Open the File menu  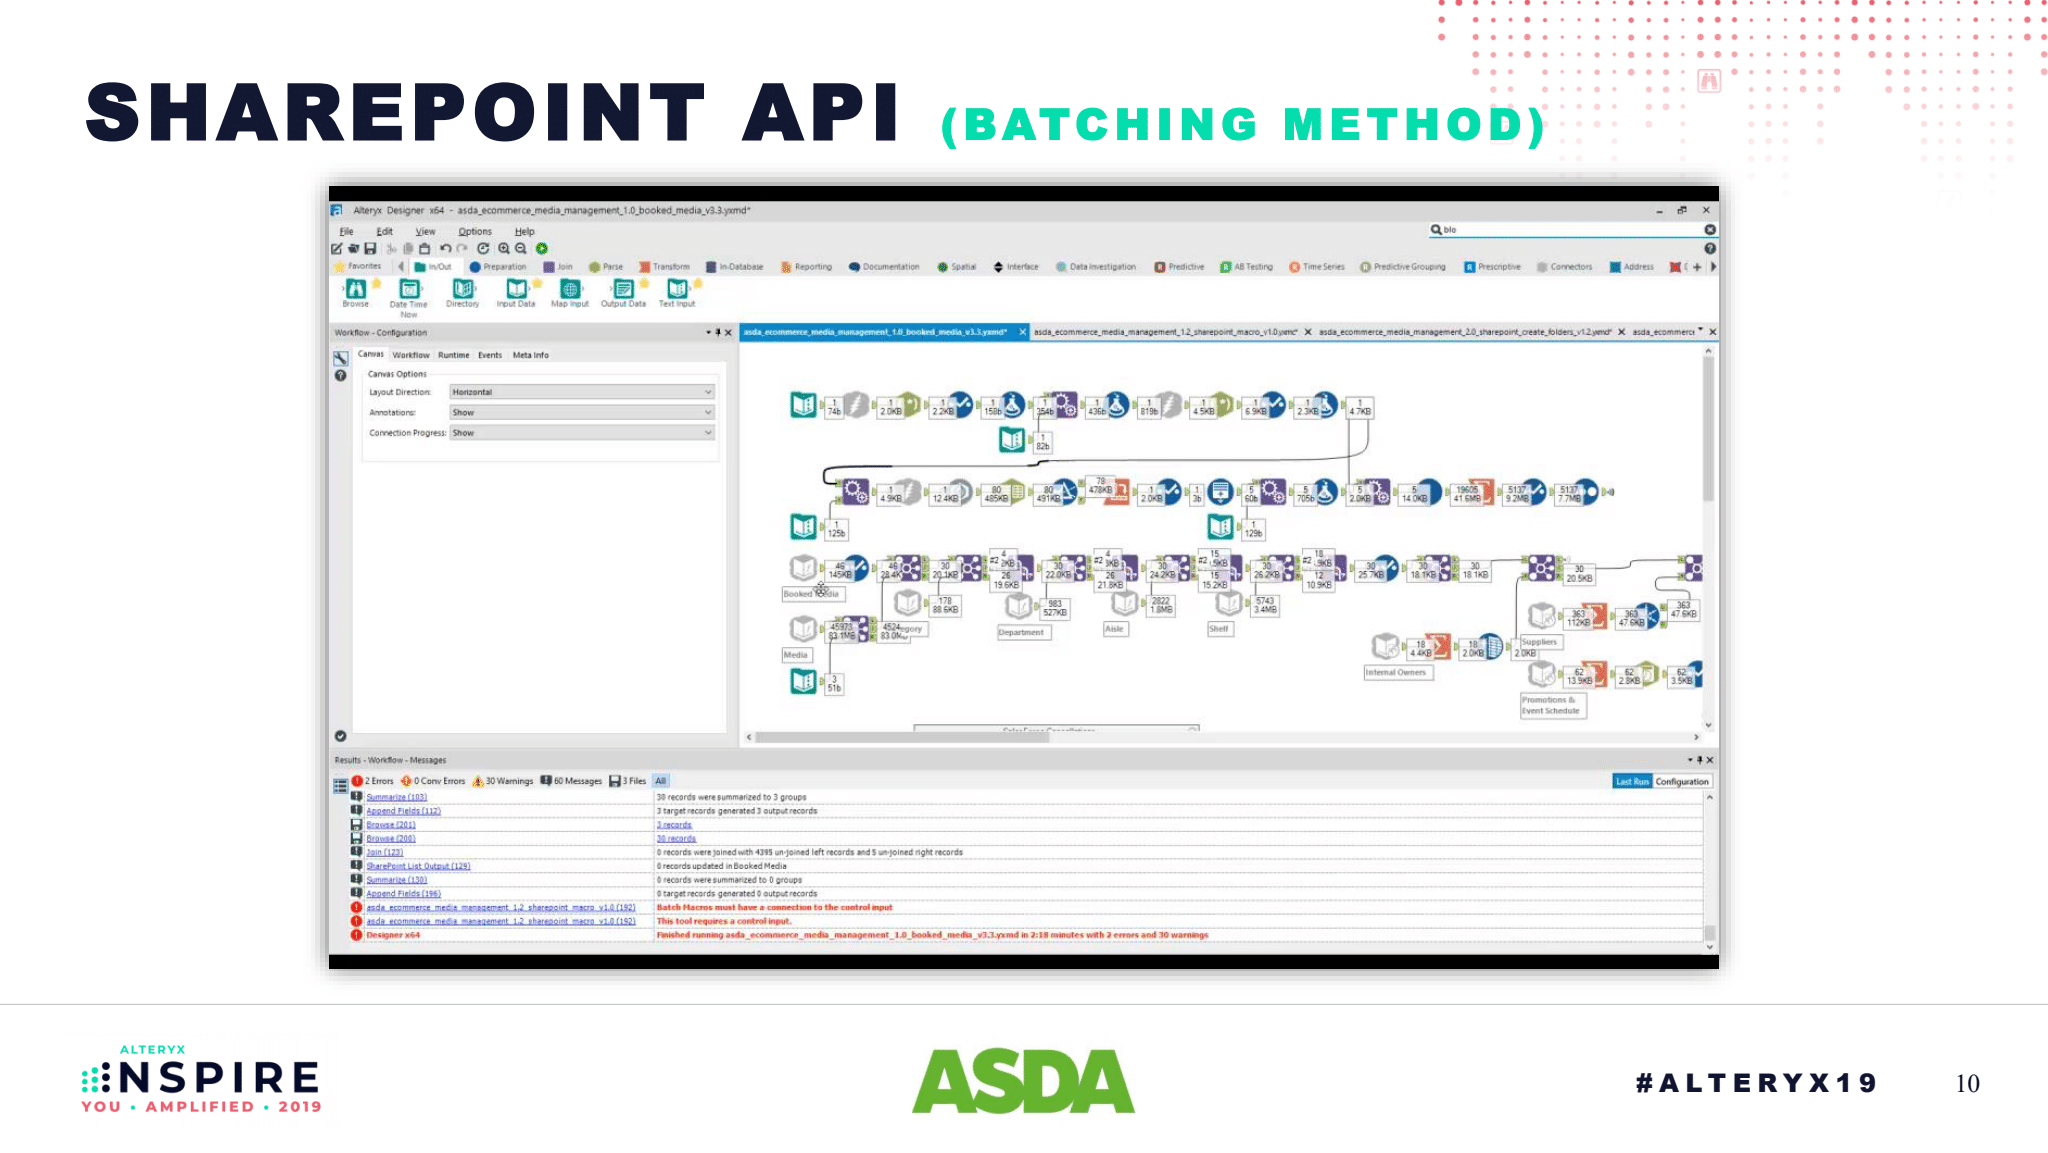346,231
